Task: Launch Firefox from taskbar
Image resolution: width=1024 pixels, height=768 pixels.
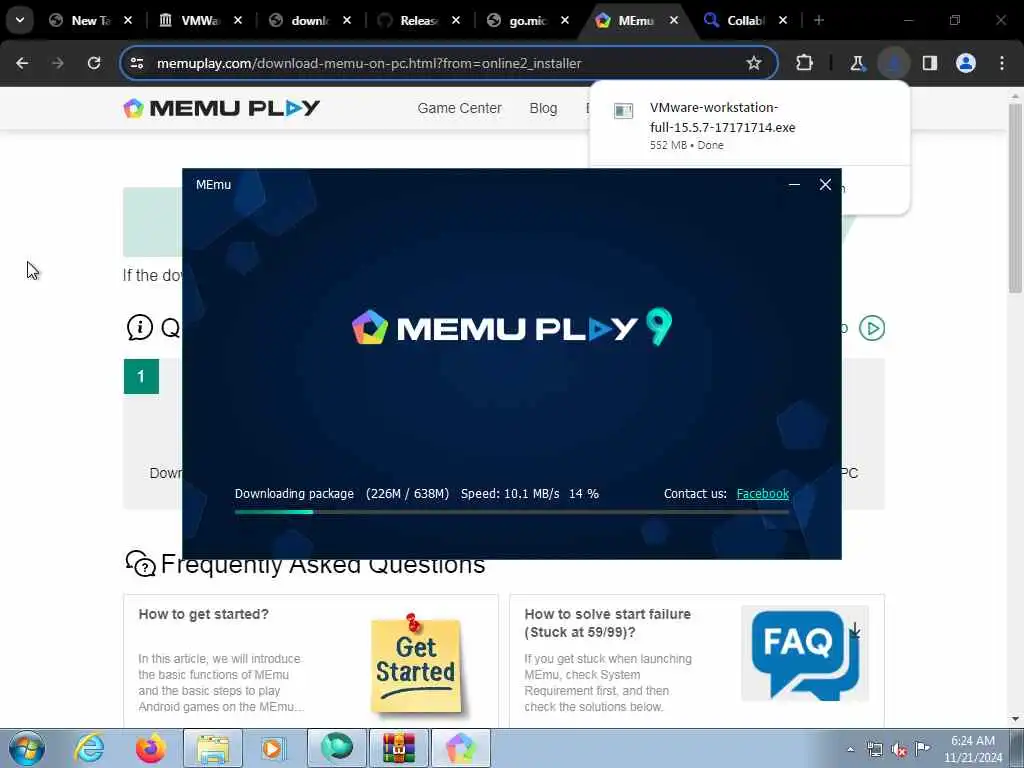Action: (151, 748)
